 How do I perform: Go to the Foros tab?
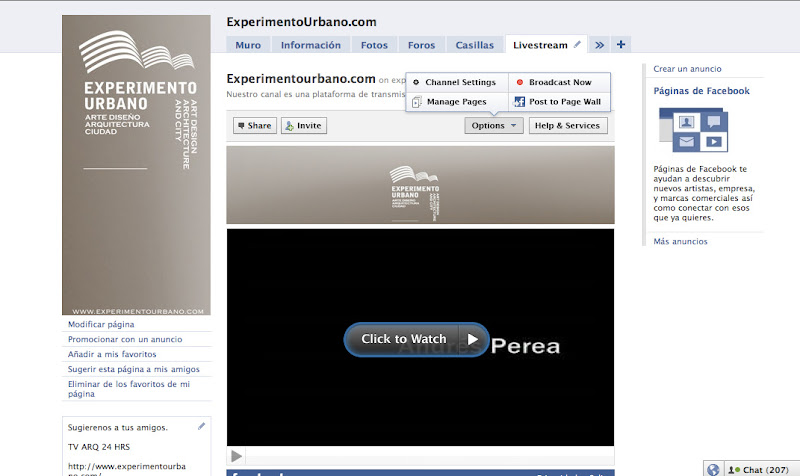click(421, 45)
